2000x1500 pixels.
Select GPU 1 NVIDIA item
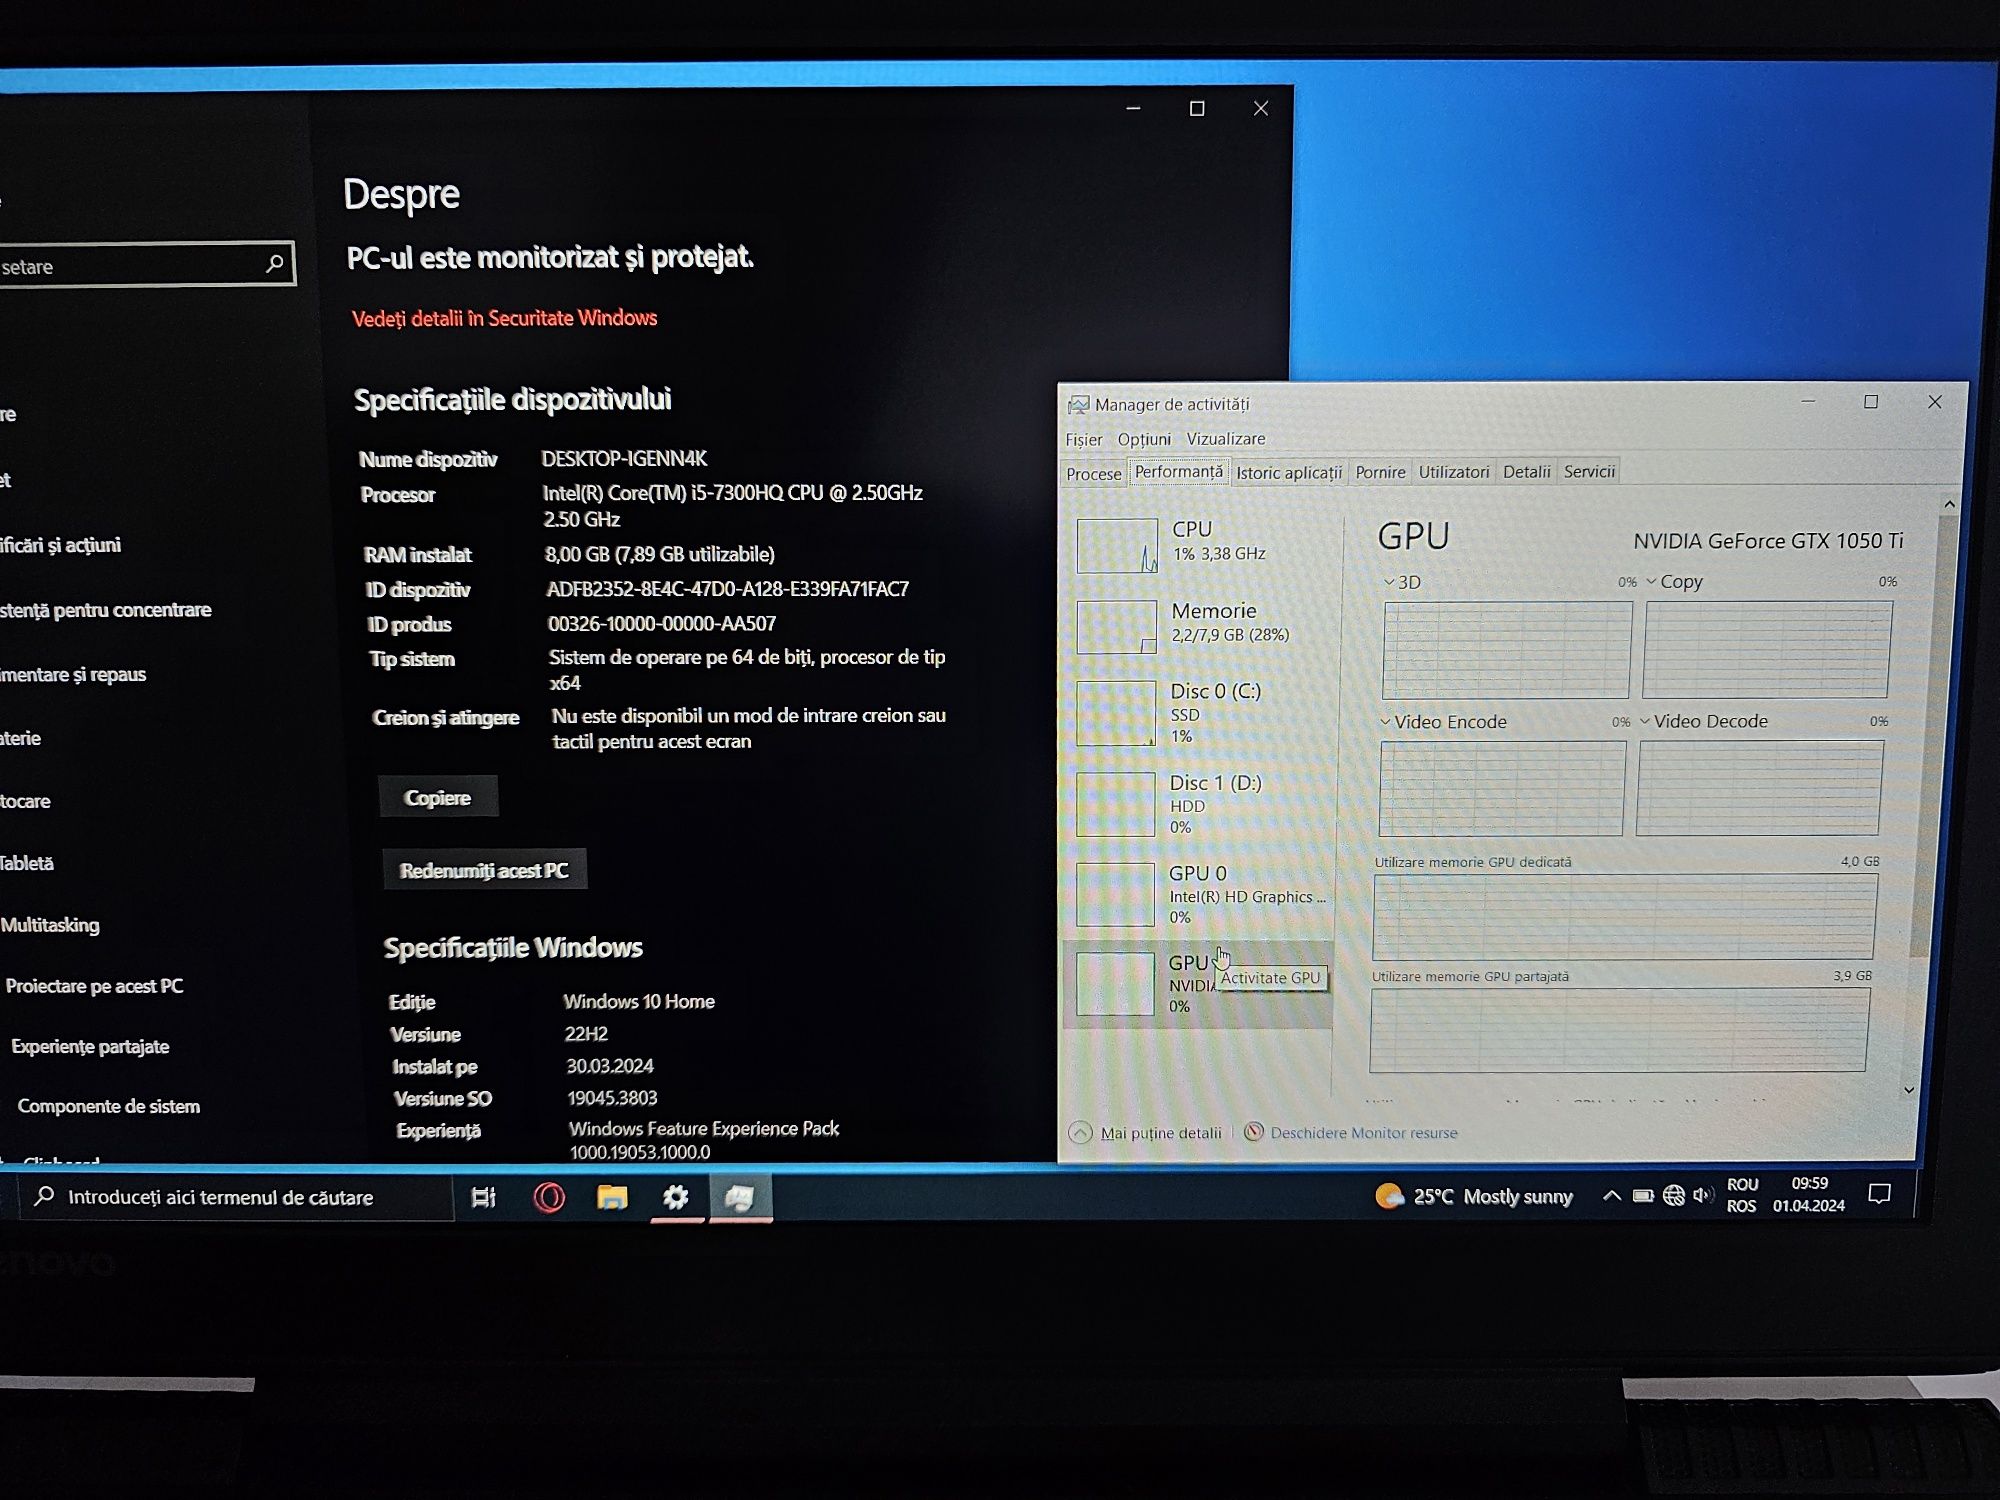[1198, 984]
